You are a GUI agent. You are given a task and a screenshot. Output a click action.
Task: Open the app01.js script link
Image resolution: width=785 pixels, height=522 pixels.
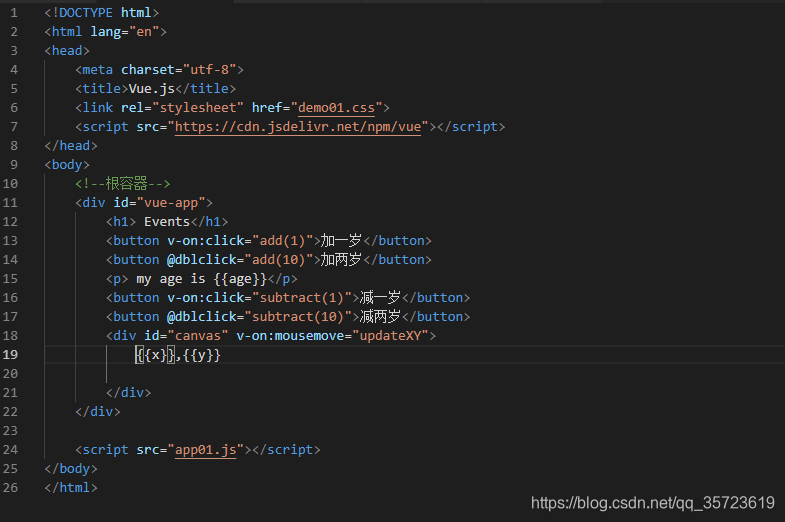(x=205, y=449)
